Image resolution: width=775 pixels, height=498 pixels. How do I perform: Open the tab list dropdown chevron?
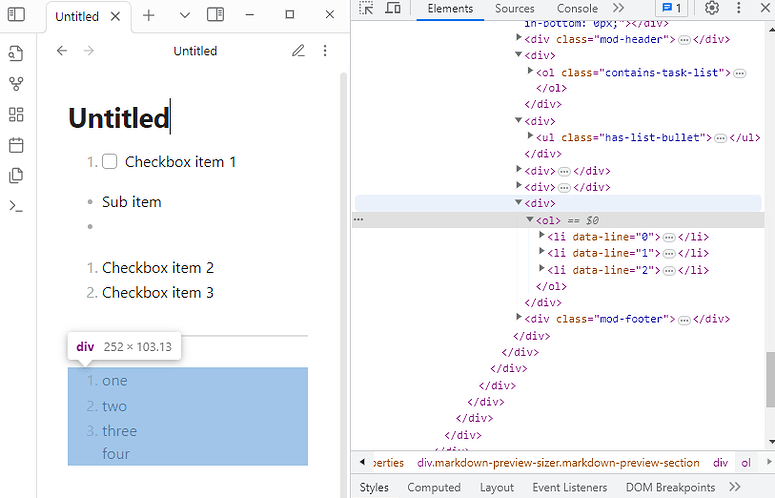point(184,15)
